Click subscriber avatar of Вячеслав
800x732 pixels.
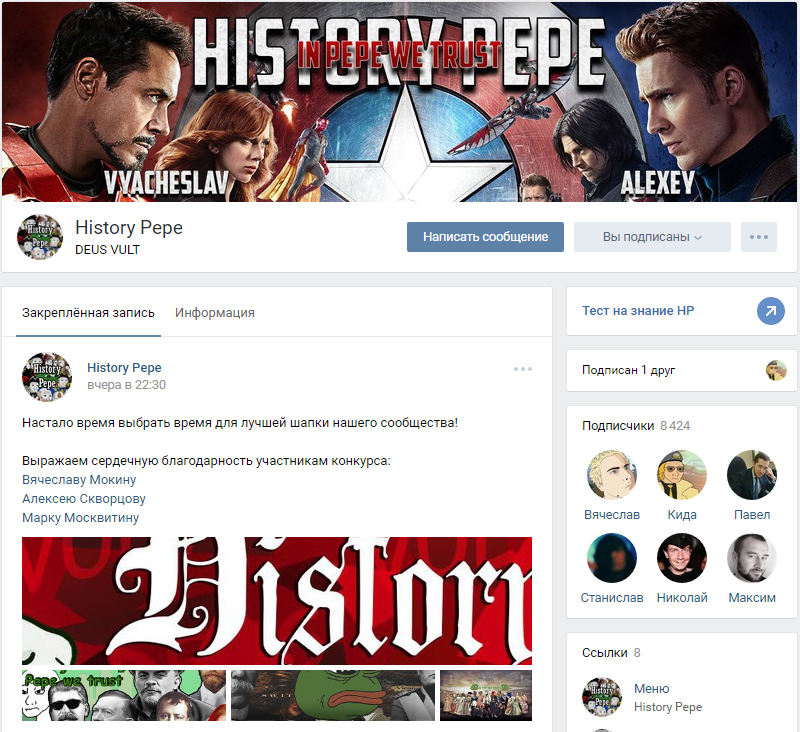click(x=612, y=475)
